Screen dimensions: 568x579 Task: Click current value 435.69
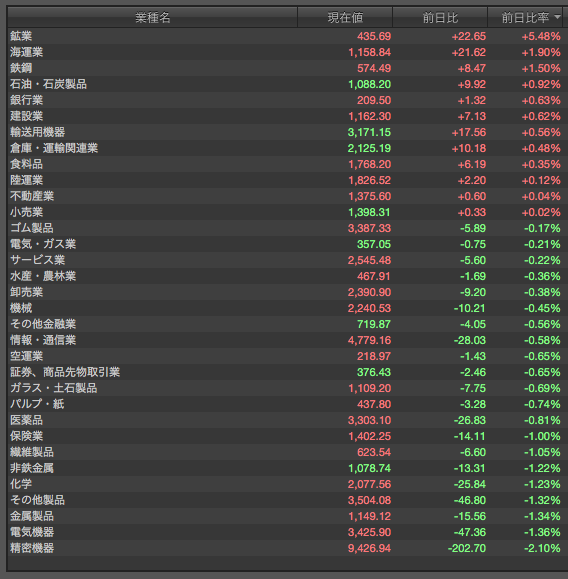pos(374,36)
